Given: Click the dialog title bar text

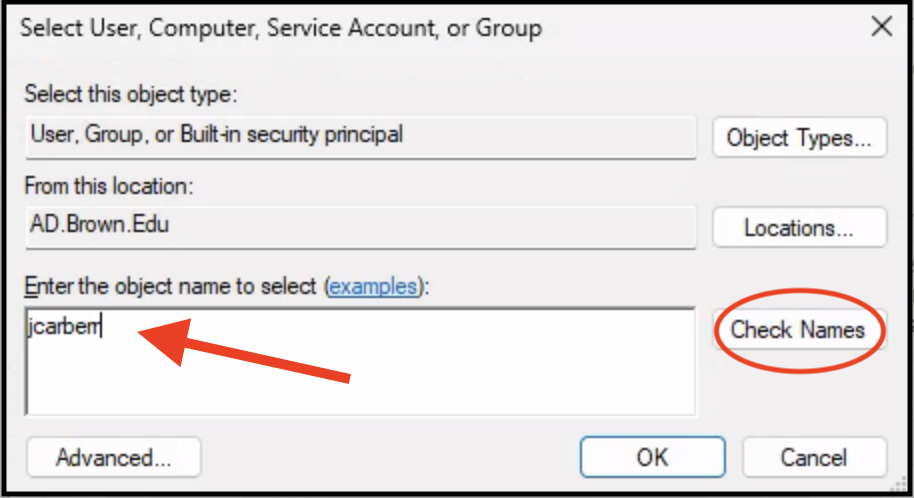Looking at the screenshot, I should 281,27.
